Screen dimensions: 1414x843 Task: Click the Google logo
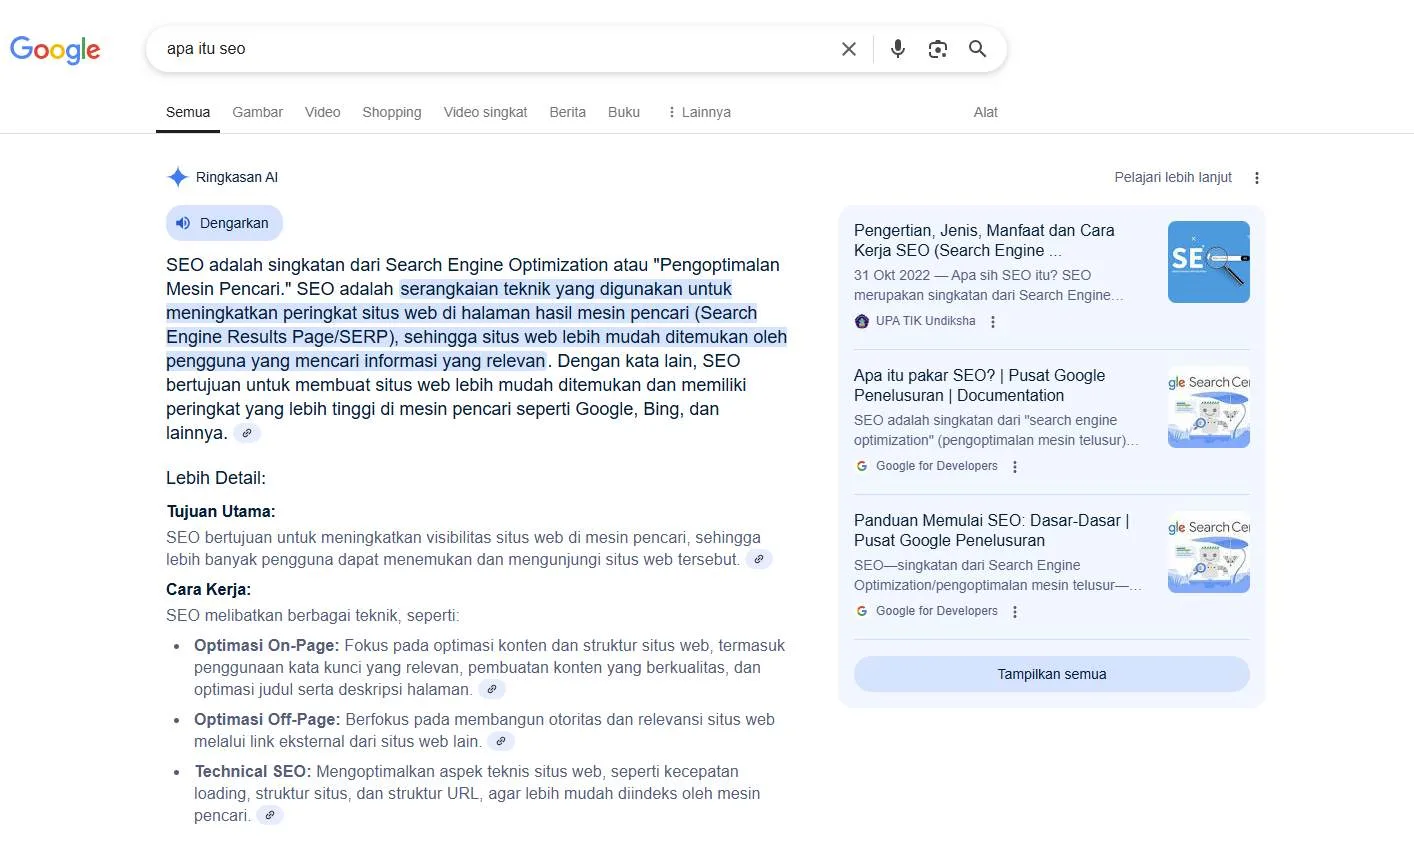click(x=55, y=49)
